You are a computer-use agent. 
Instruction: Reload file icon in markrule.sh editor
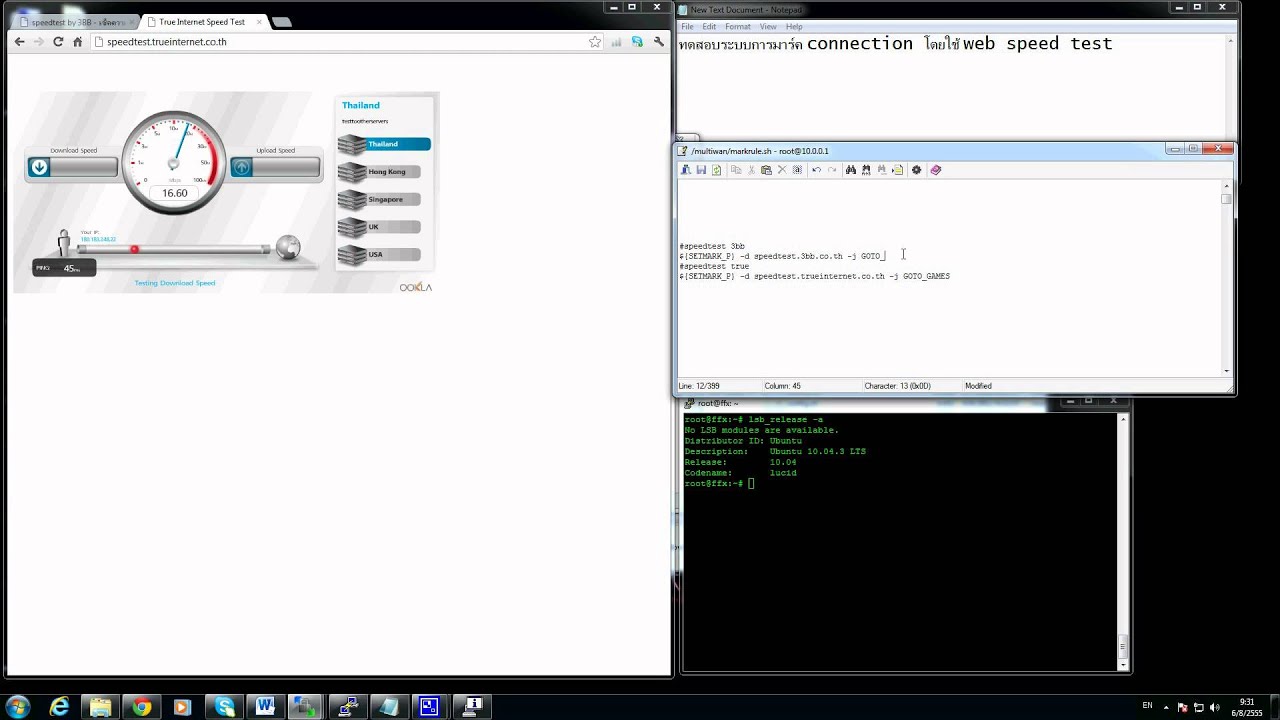[716, 170]
